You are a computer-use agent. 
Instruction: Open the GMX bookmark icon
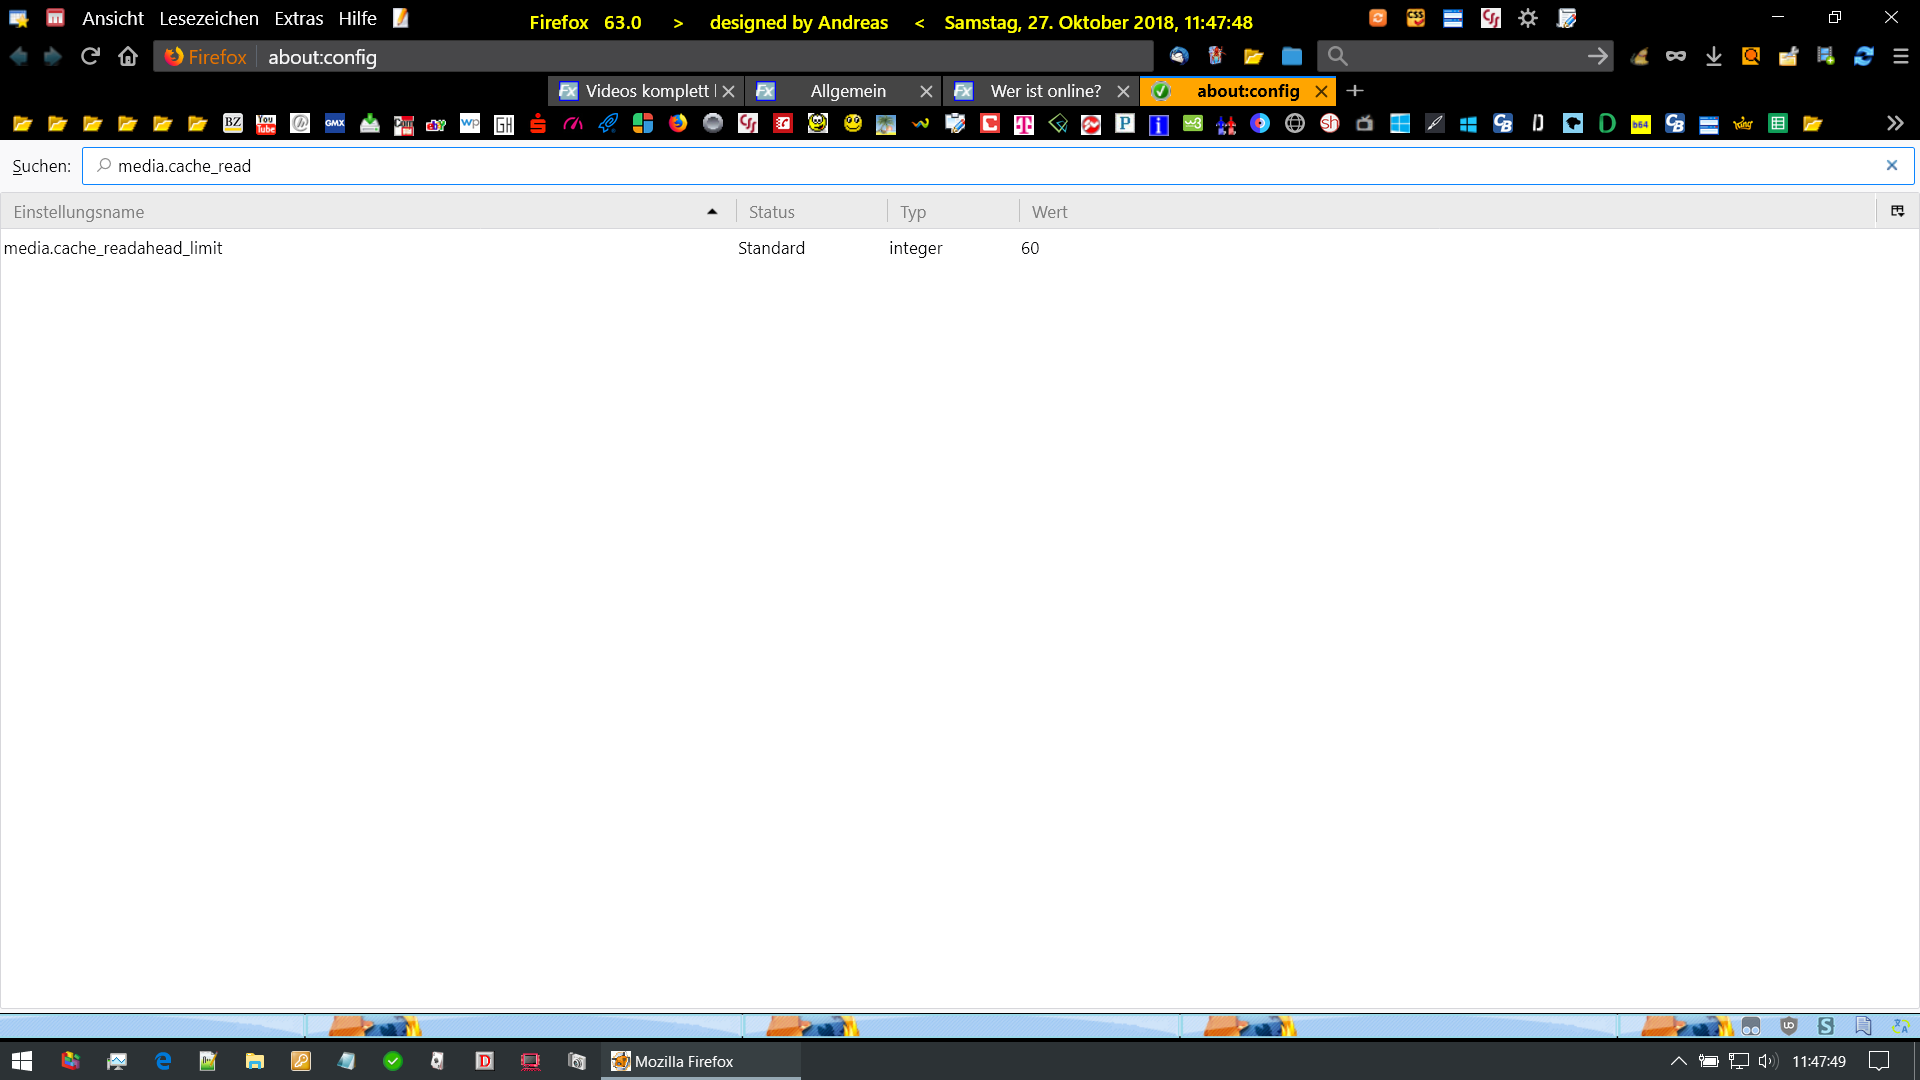[x=335, y=124]
